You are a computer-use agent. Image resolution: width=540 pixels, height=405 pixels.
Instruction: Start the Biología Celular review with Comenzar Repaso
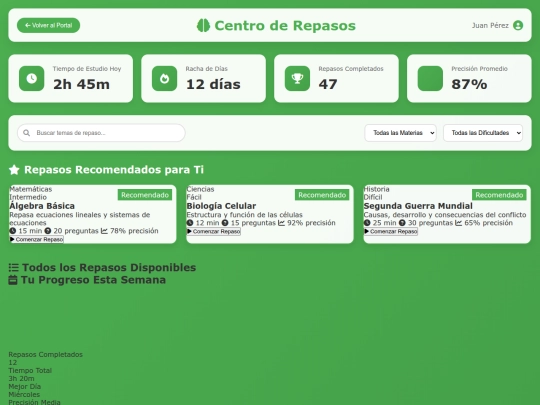pyautogui.click(x=214, y=231)
